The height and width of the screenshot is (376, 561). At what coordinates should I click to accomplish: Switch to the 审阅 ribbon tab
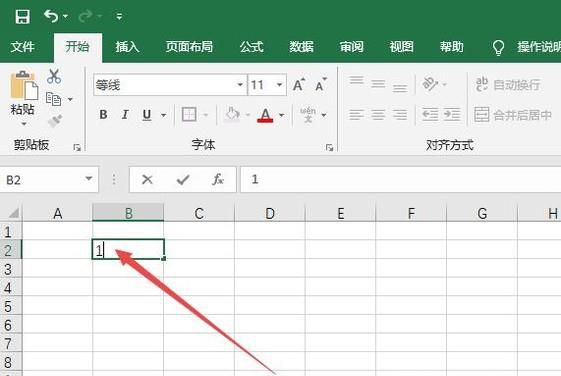pos(351,47)
